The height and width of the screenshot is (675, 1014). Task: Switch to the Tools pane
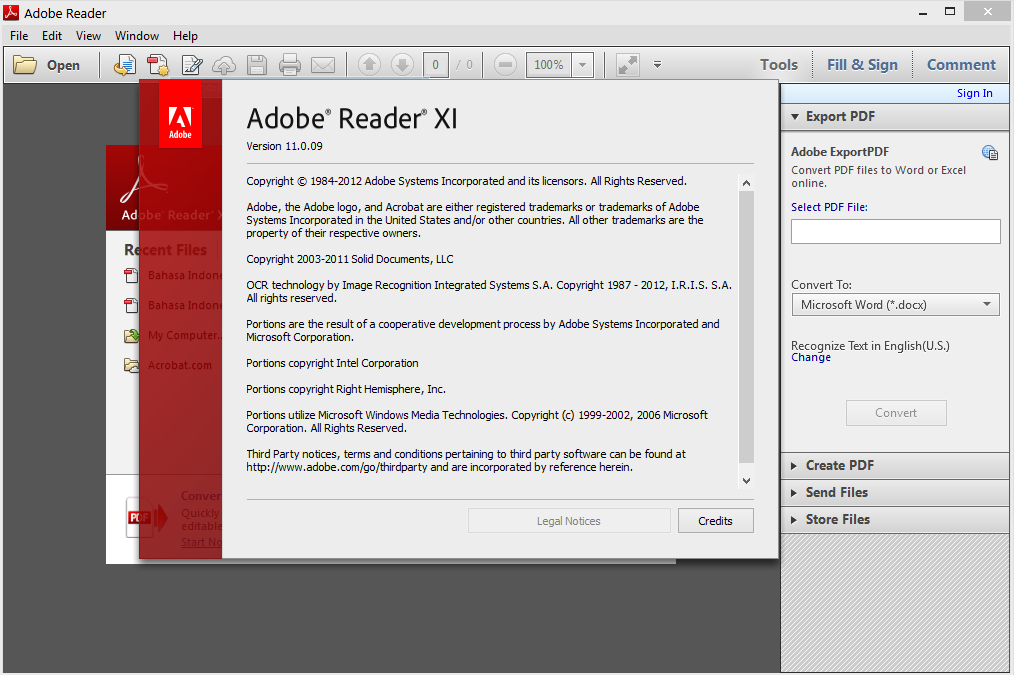779,65
